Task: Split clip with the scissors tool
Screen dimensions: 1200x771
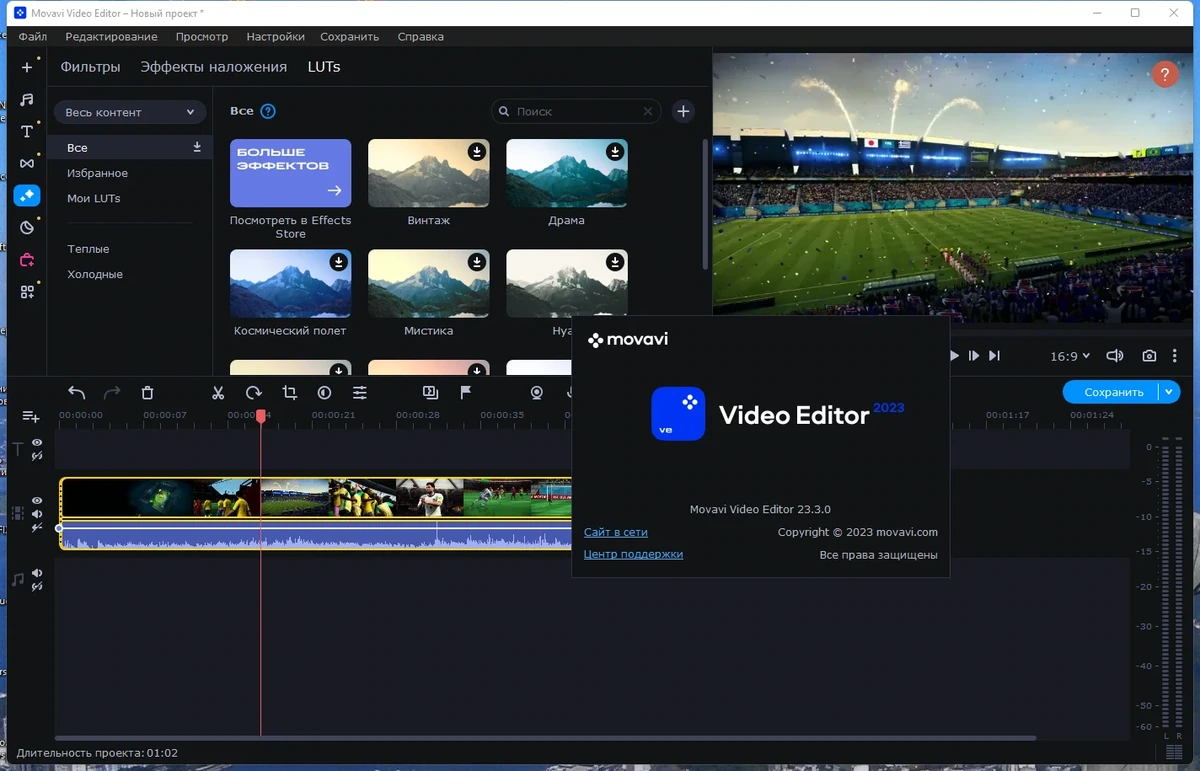Action: click(218, 393)
